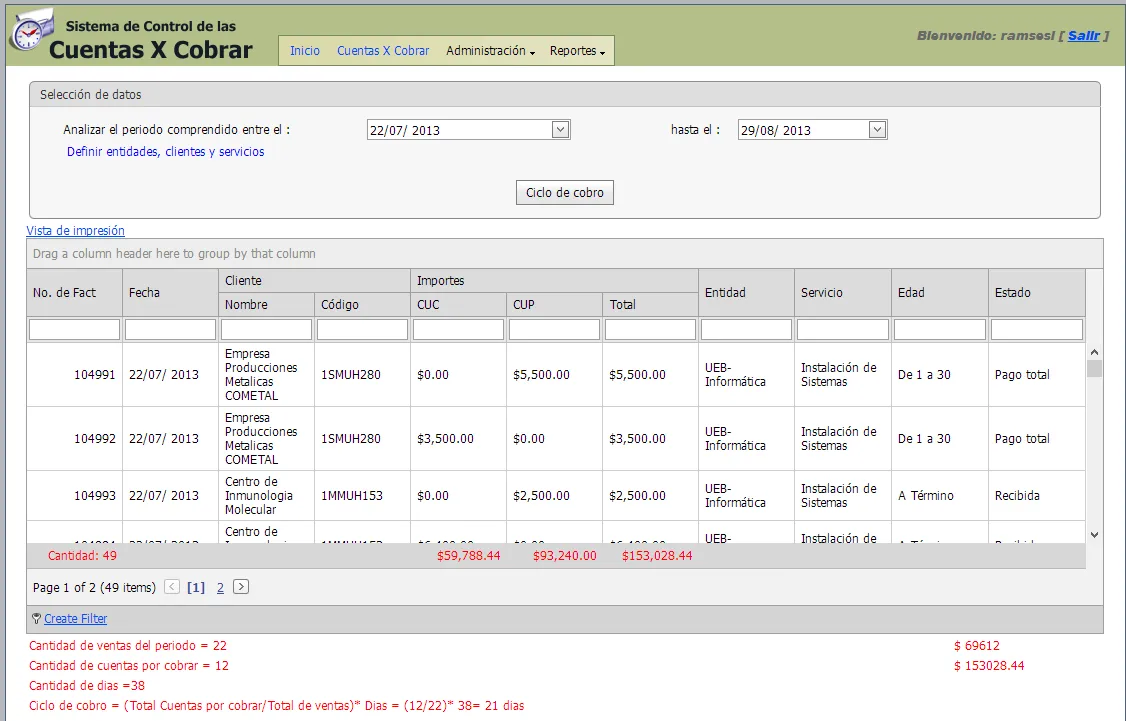
Task: Expand the Administración menu
Action: pos(490,51)
